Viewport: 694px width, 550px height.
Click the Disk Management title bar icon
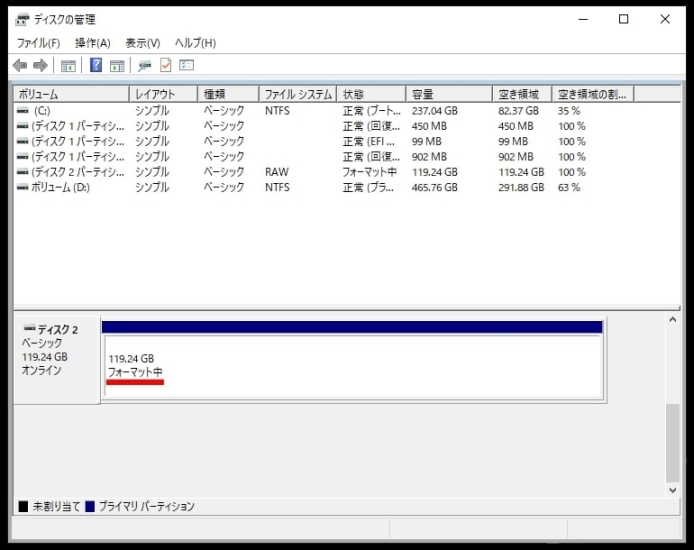pos(22,19)
